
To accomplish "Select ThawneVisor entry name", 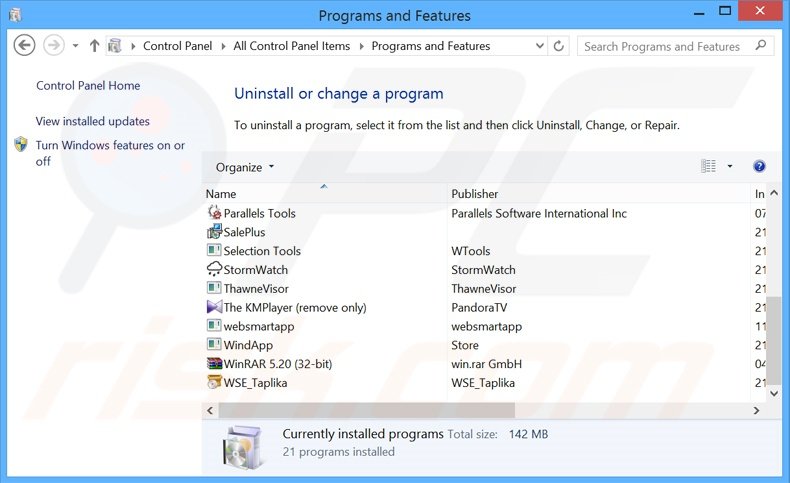I will coord(256,289).
